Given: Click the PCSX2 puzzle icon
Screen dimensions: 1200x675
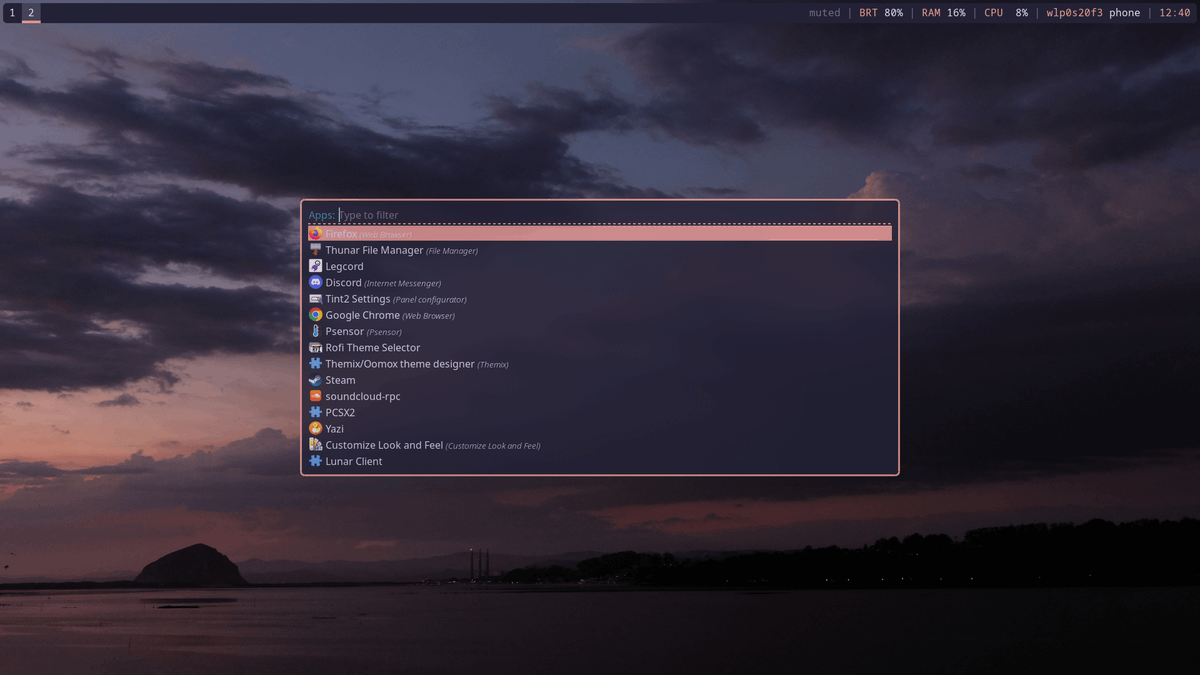Looking at the screenshot, I should pos(315,412).
